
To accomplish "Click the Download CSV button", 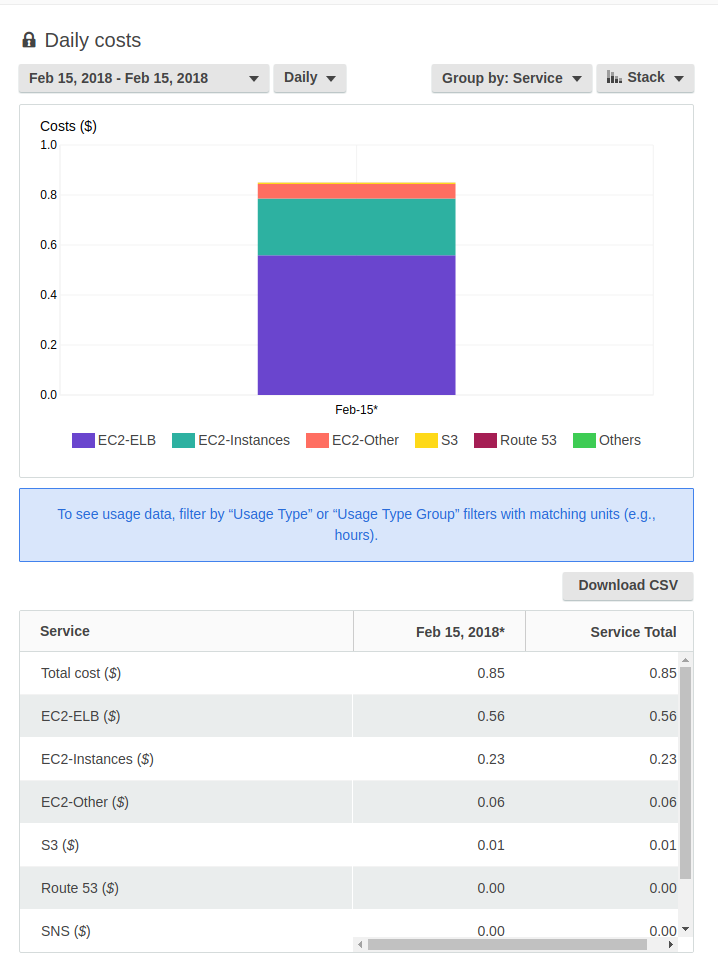I will tap(627, 586).
